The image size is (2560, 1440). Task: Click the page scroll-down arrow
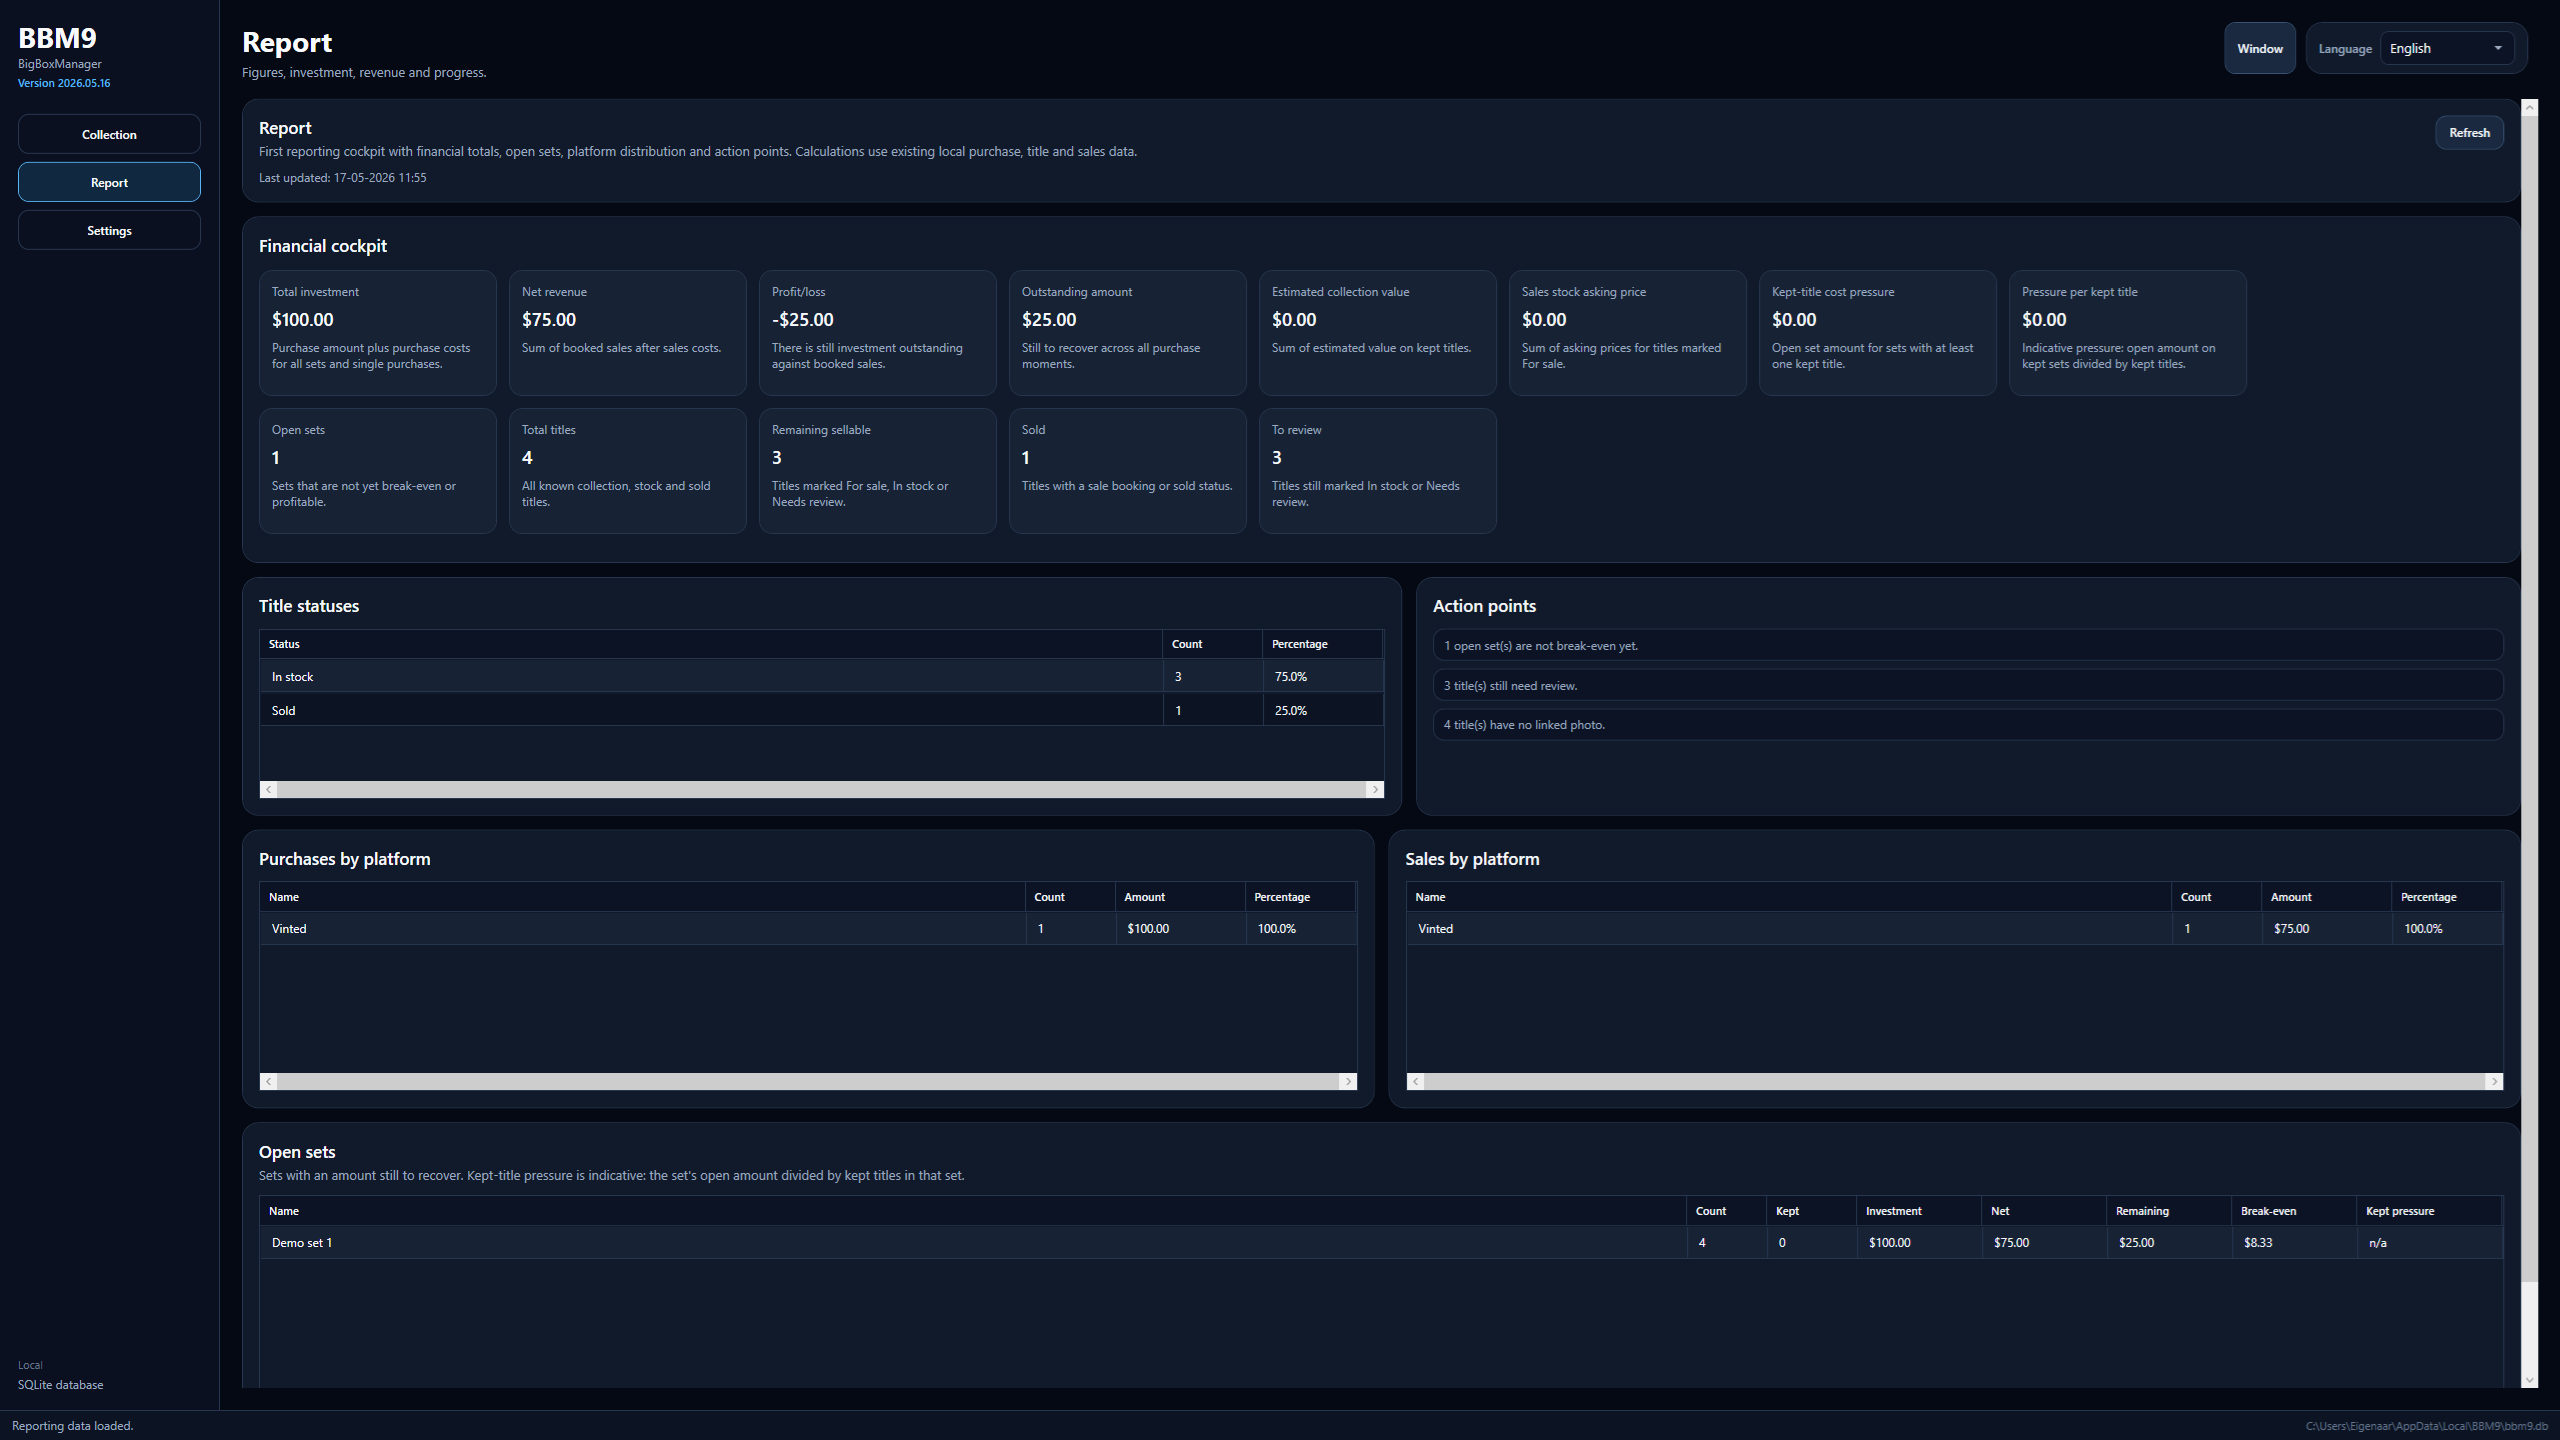click(x=2530, y=1380)
